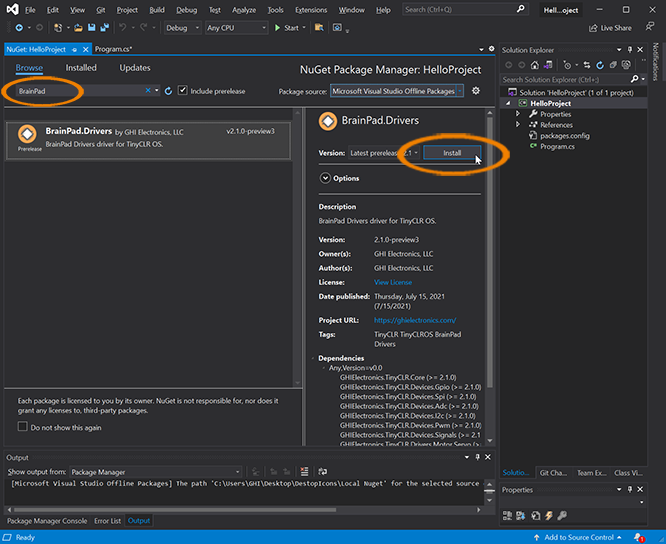Click the Alphabetical sort icon in Properties
This screenshot has width=666, height=544.
click(521, 516)
